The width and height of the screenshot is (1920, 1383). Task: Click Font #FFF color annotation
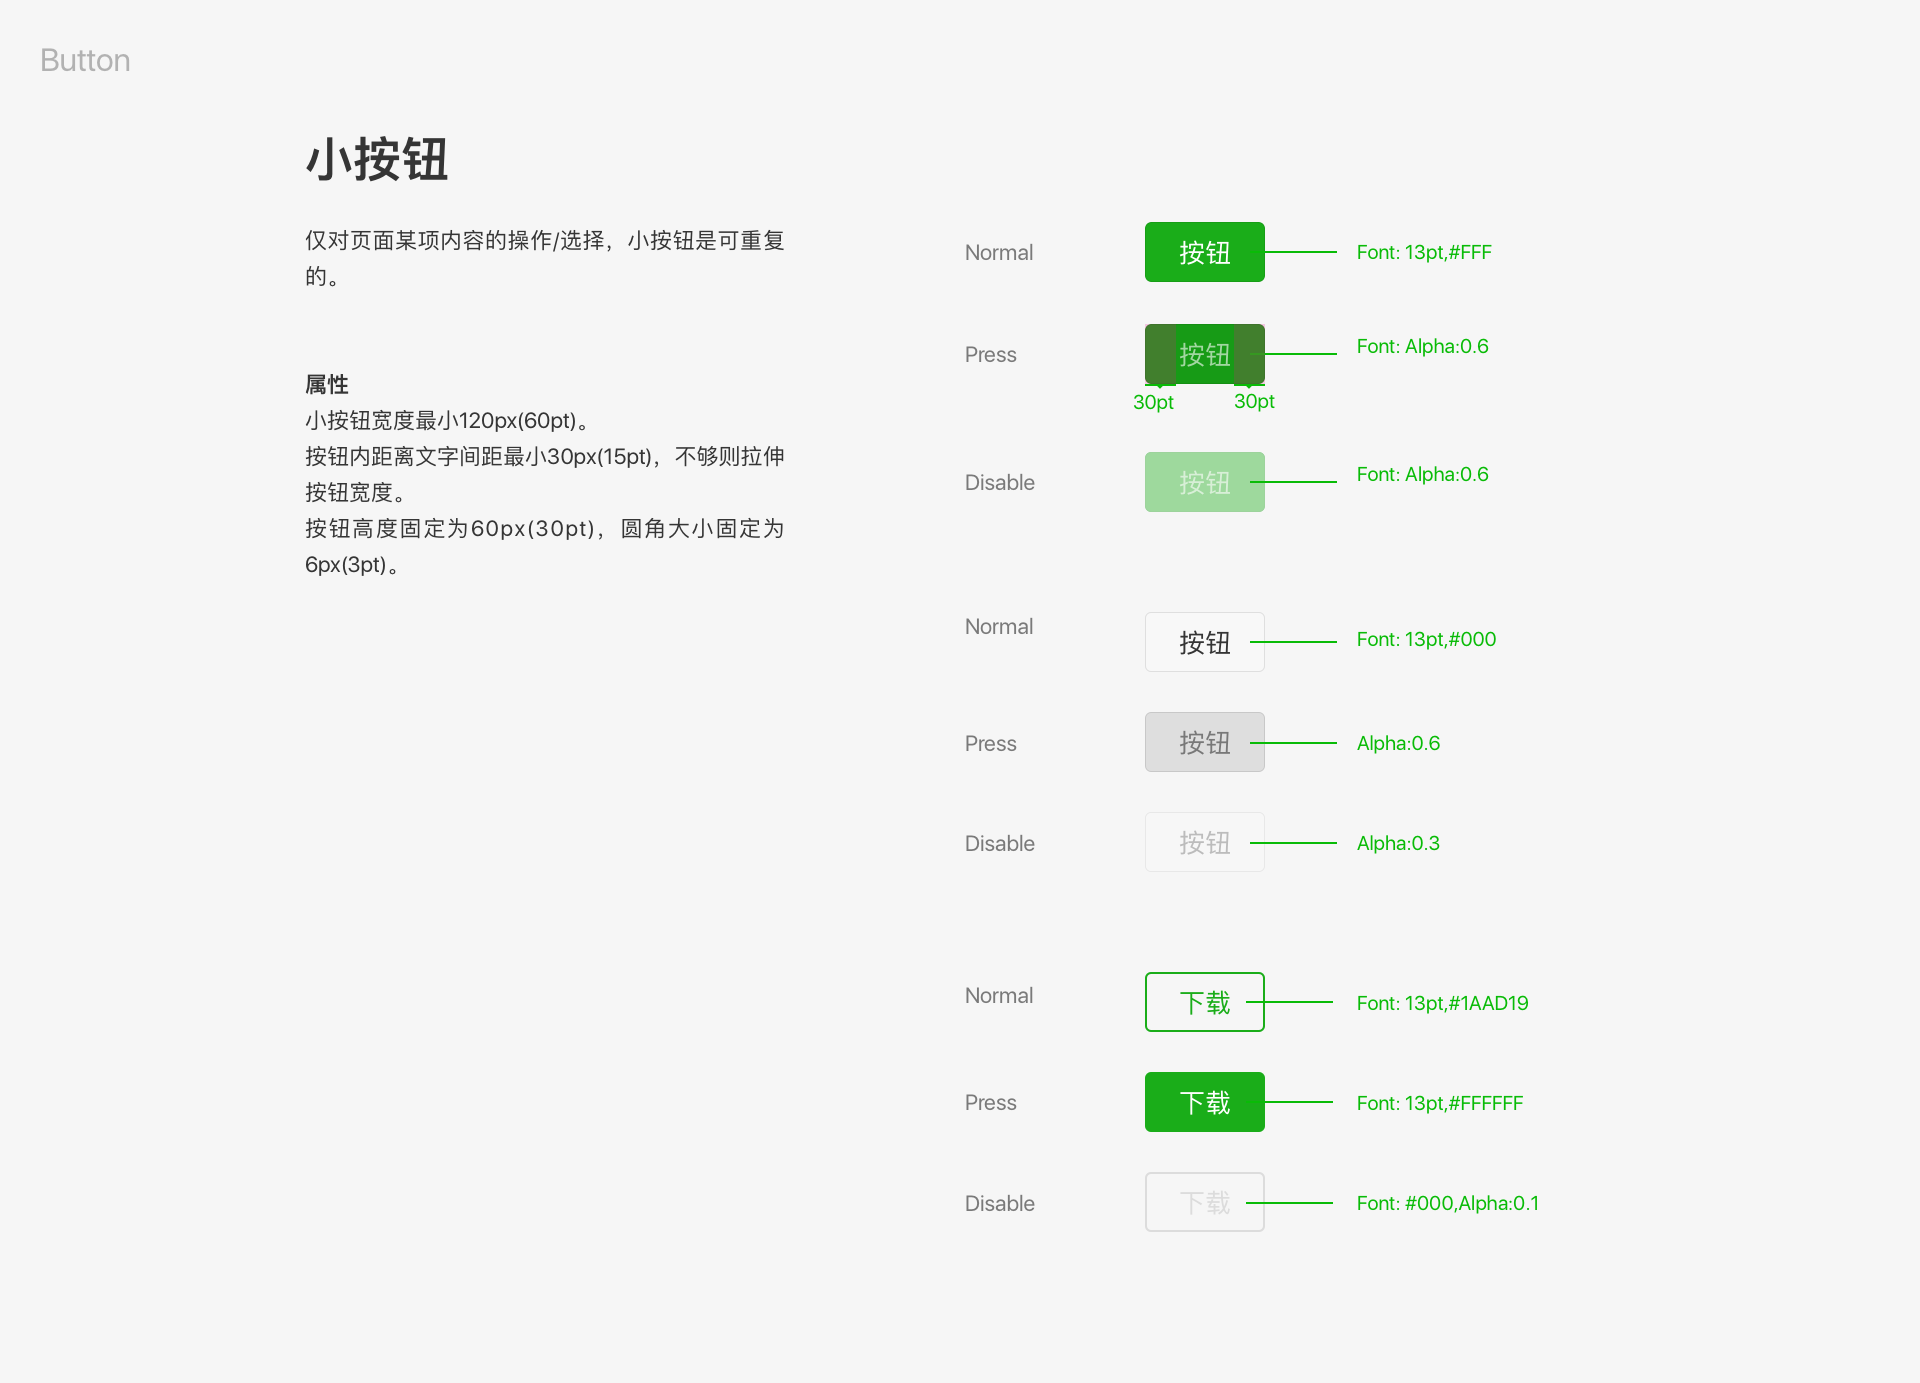[1424, 252]
